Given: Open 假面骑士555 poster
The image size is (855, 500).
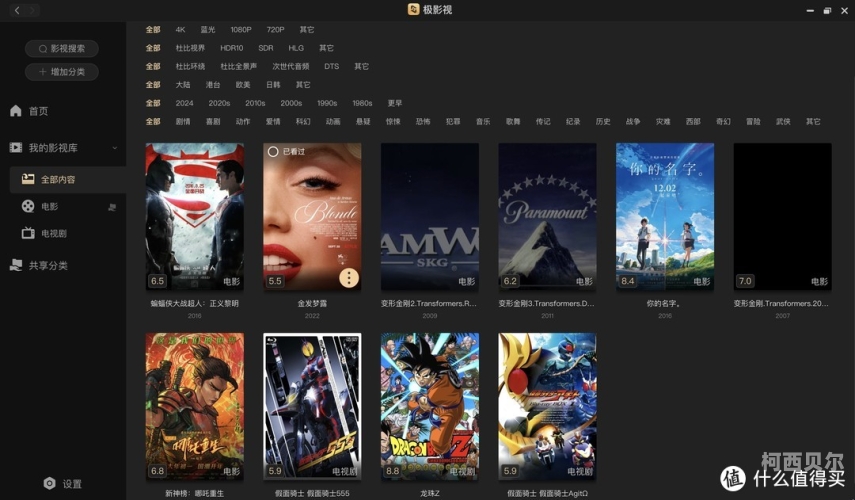Looking at the screenshot, I should coord(312,406).
